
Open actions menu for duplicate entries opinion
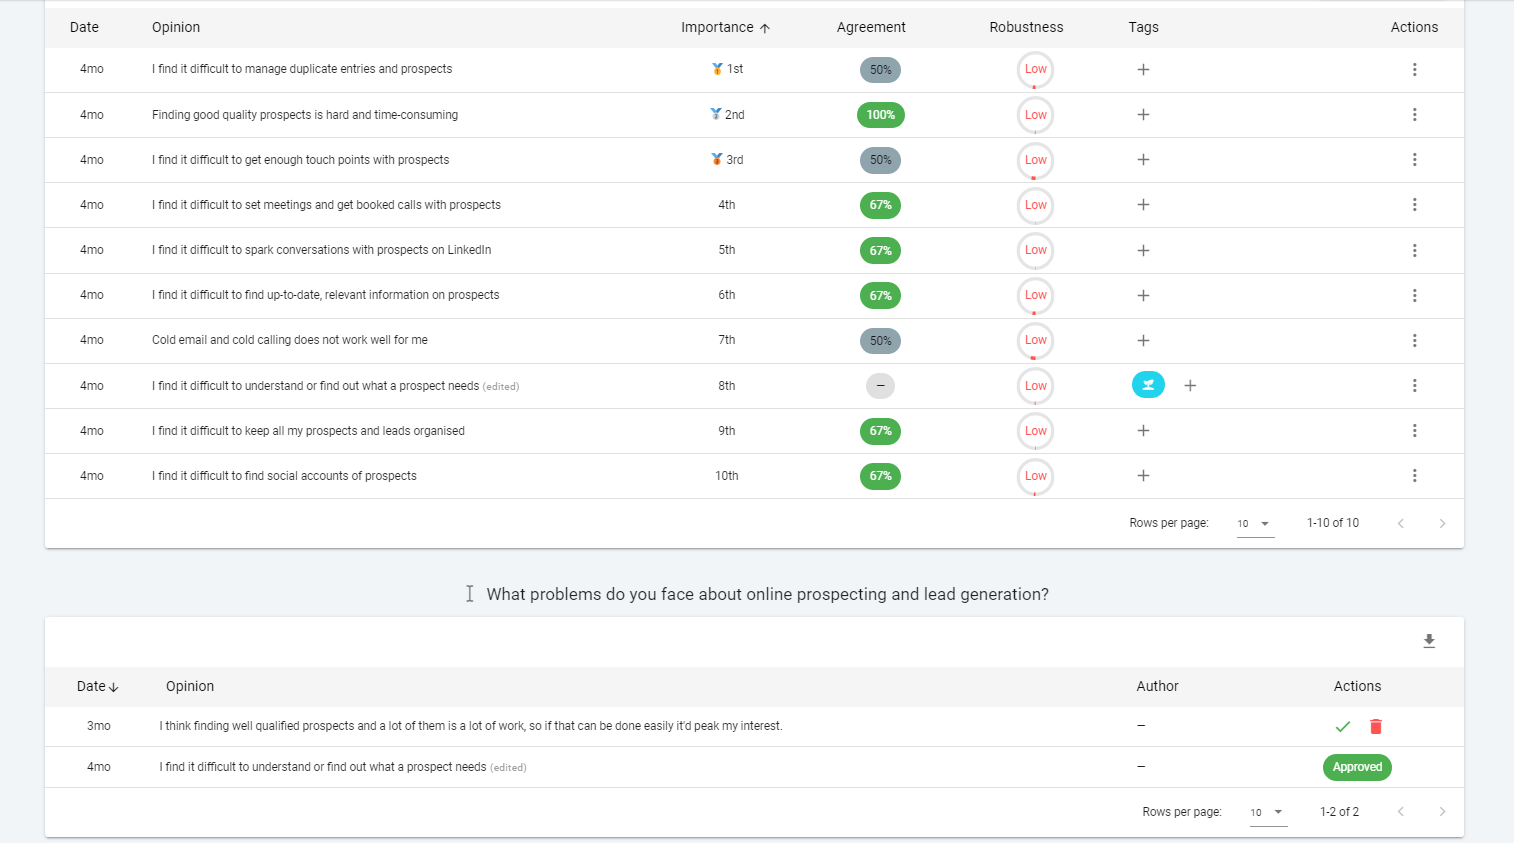click(x=1414, y=69)
